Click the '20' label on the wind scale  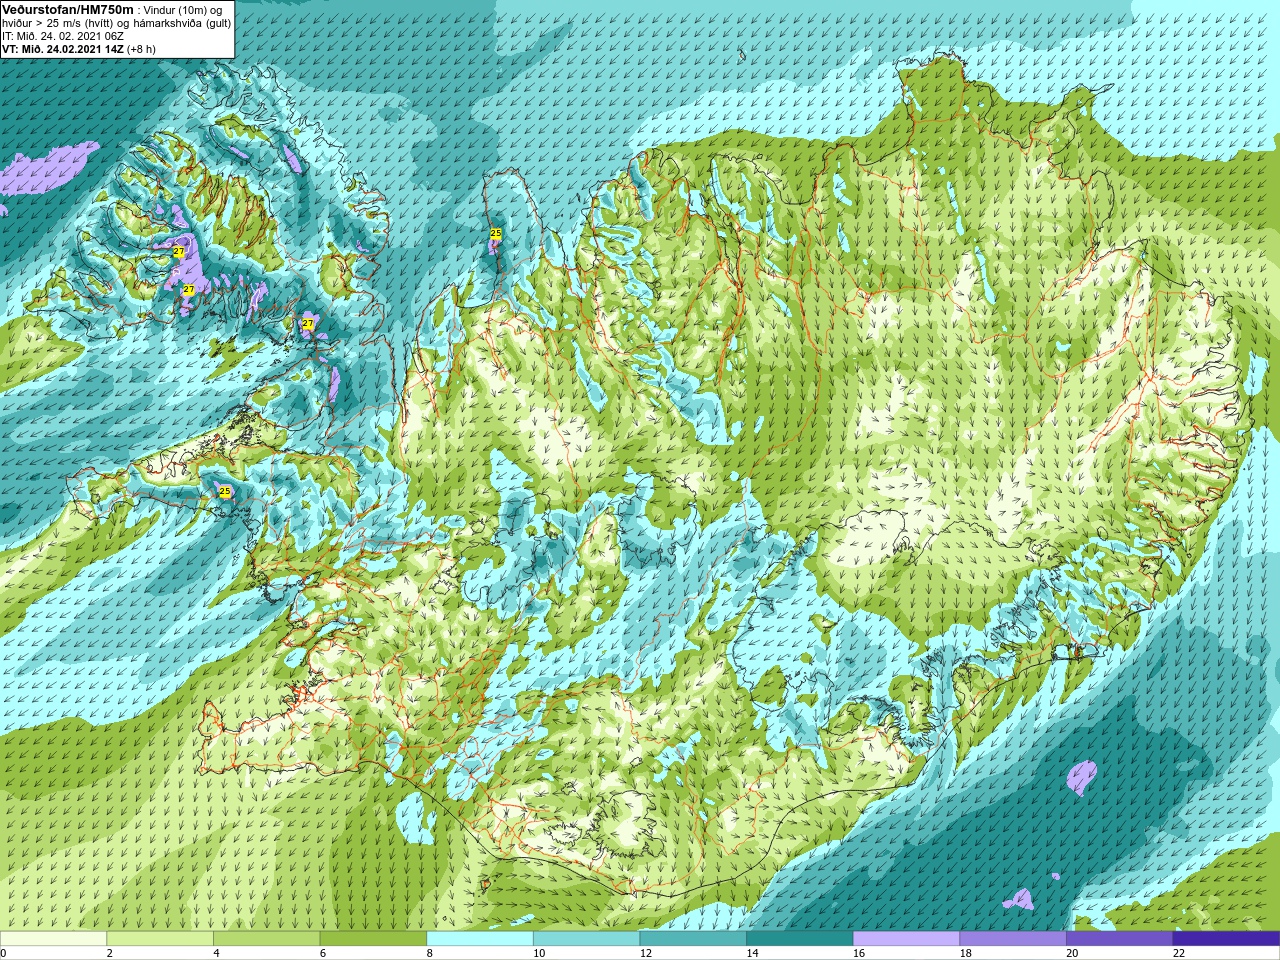[x=1072, y=953]
